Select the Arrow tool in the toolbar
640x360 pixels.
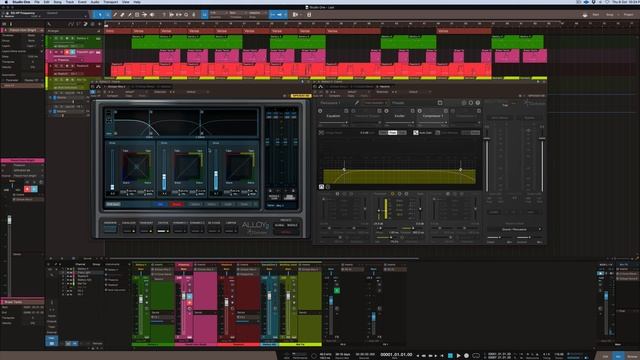pyautogui.click(x=100, y=14)
